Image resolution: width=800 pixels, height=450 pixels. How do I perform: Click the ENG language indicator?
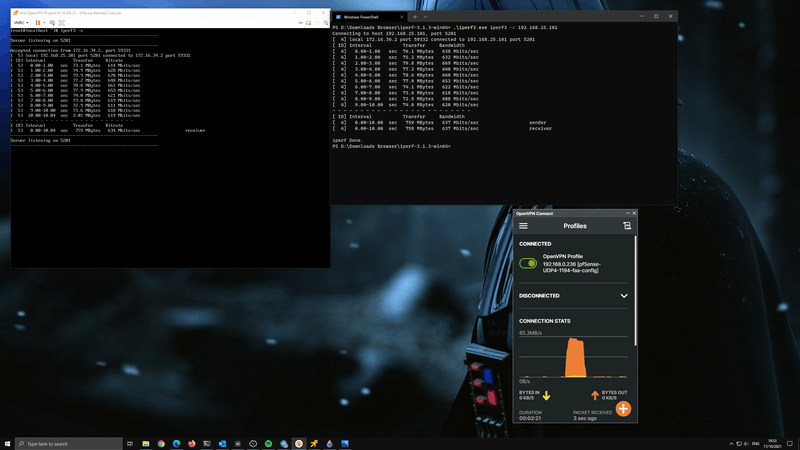[756, 443]
